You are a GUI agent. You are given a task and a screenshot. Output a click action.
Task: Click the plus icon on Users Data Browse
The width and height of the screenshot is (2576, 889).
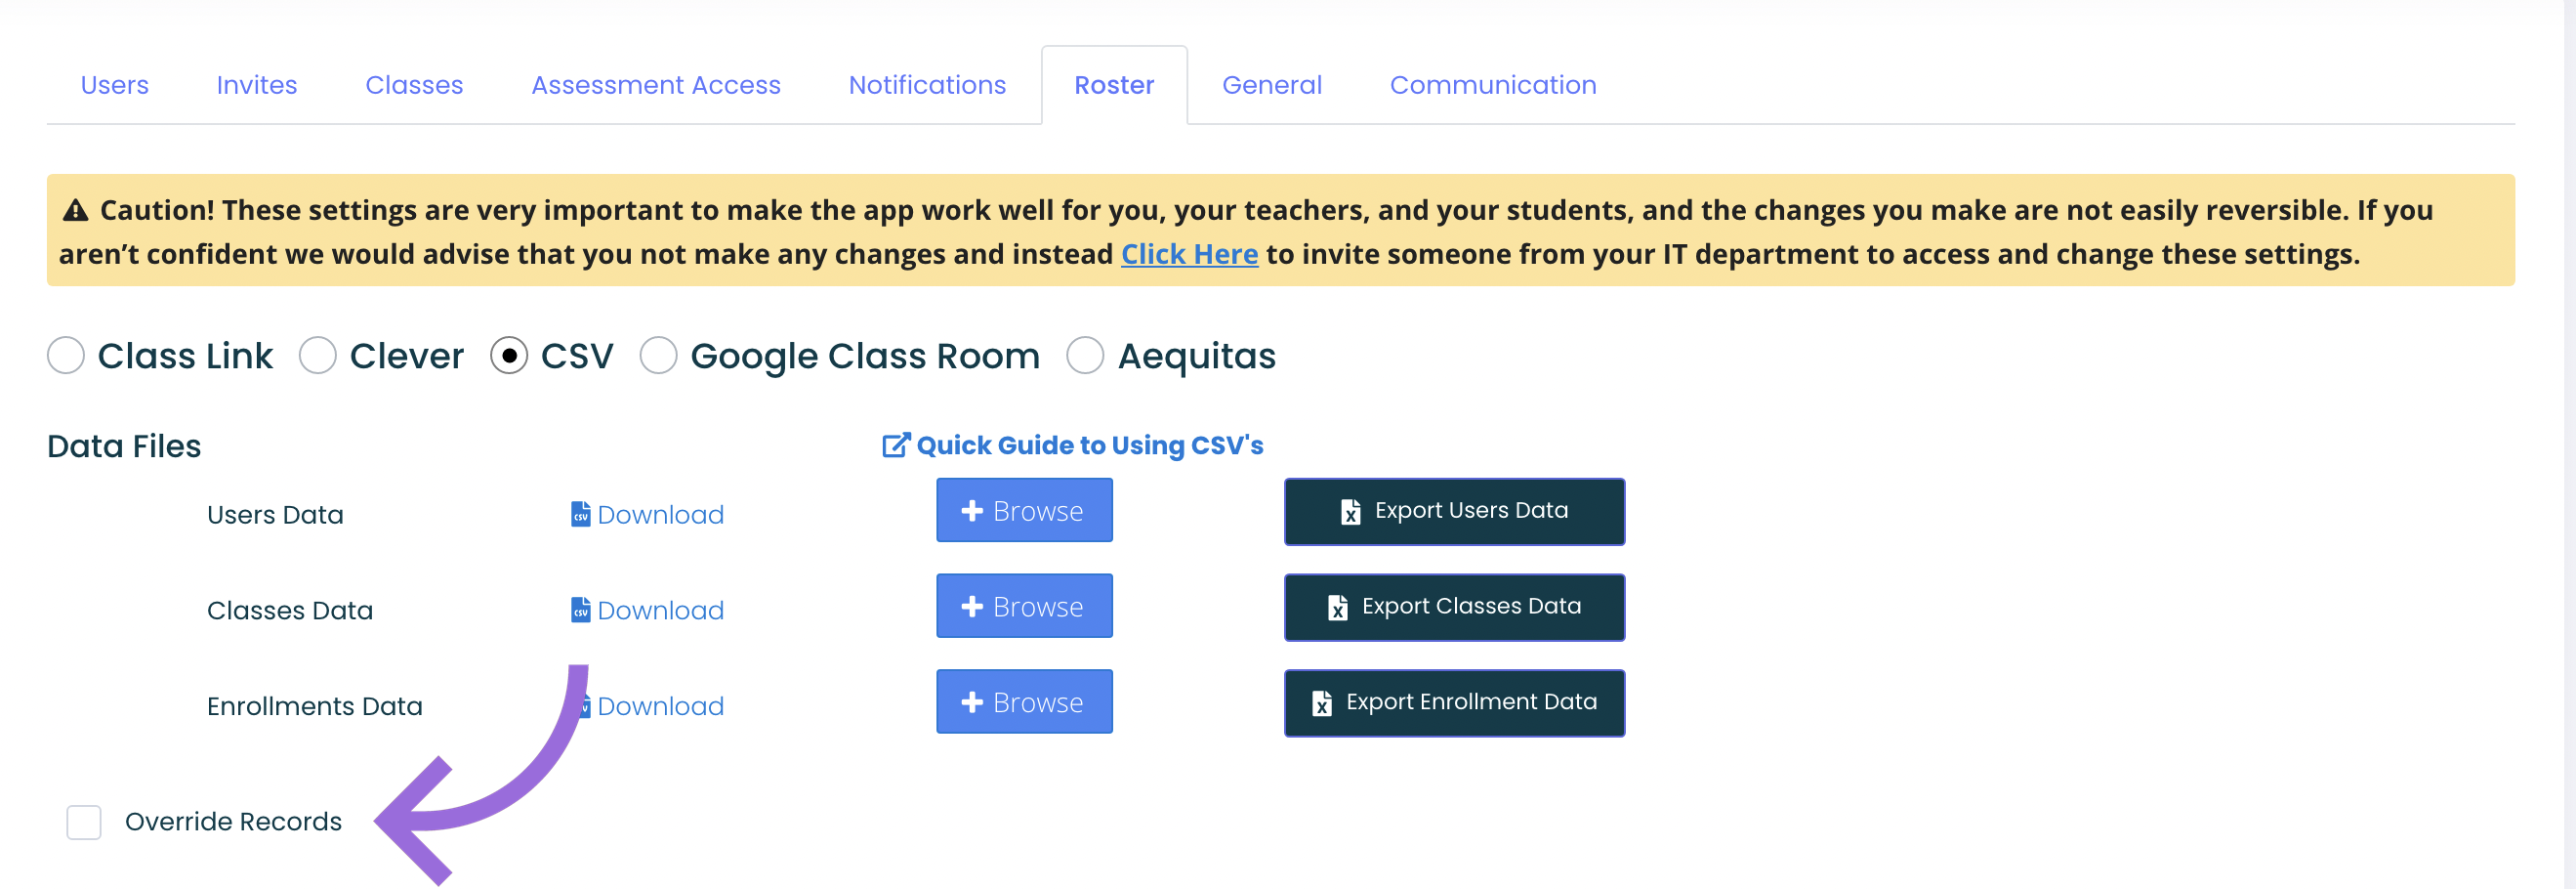(x=971, y=511)
